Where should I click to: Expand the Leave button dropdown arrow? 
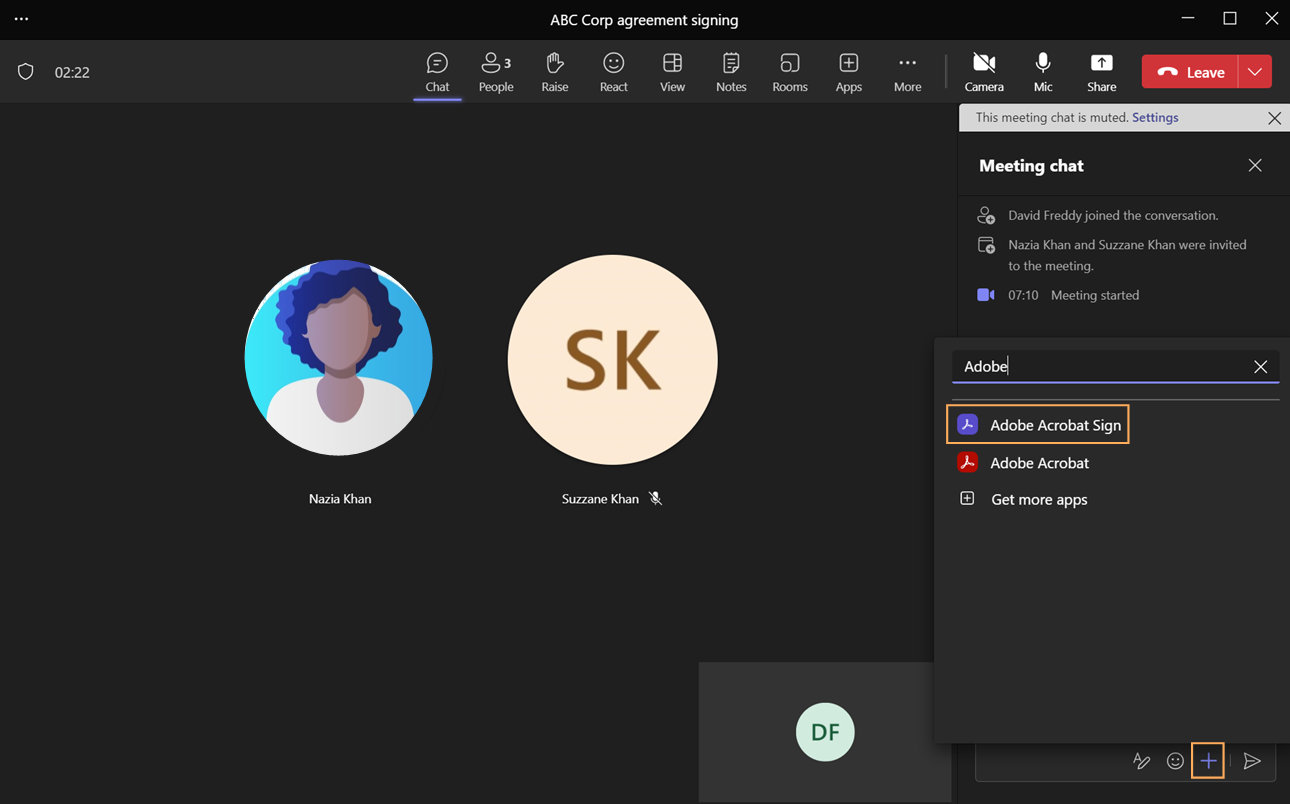(x=1256, y=71)
